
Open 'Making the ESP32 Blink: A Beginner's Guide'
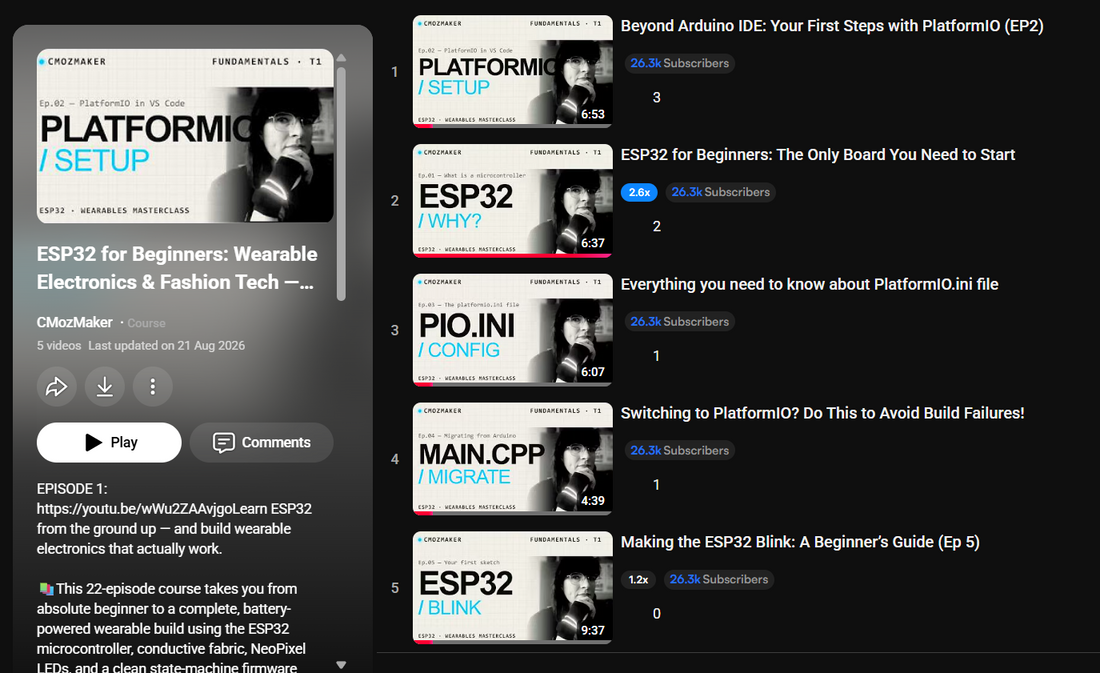(800, 542)
